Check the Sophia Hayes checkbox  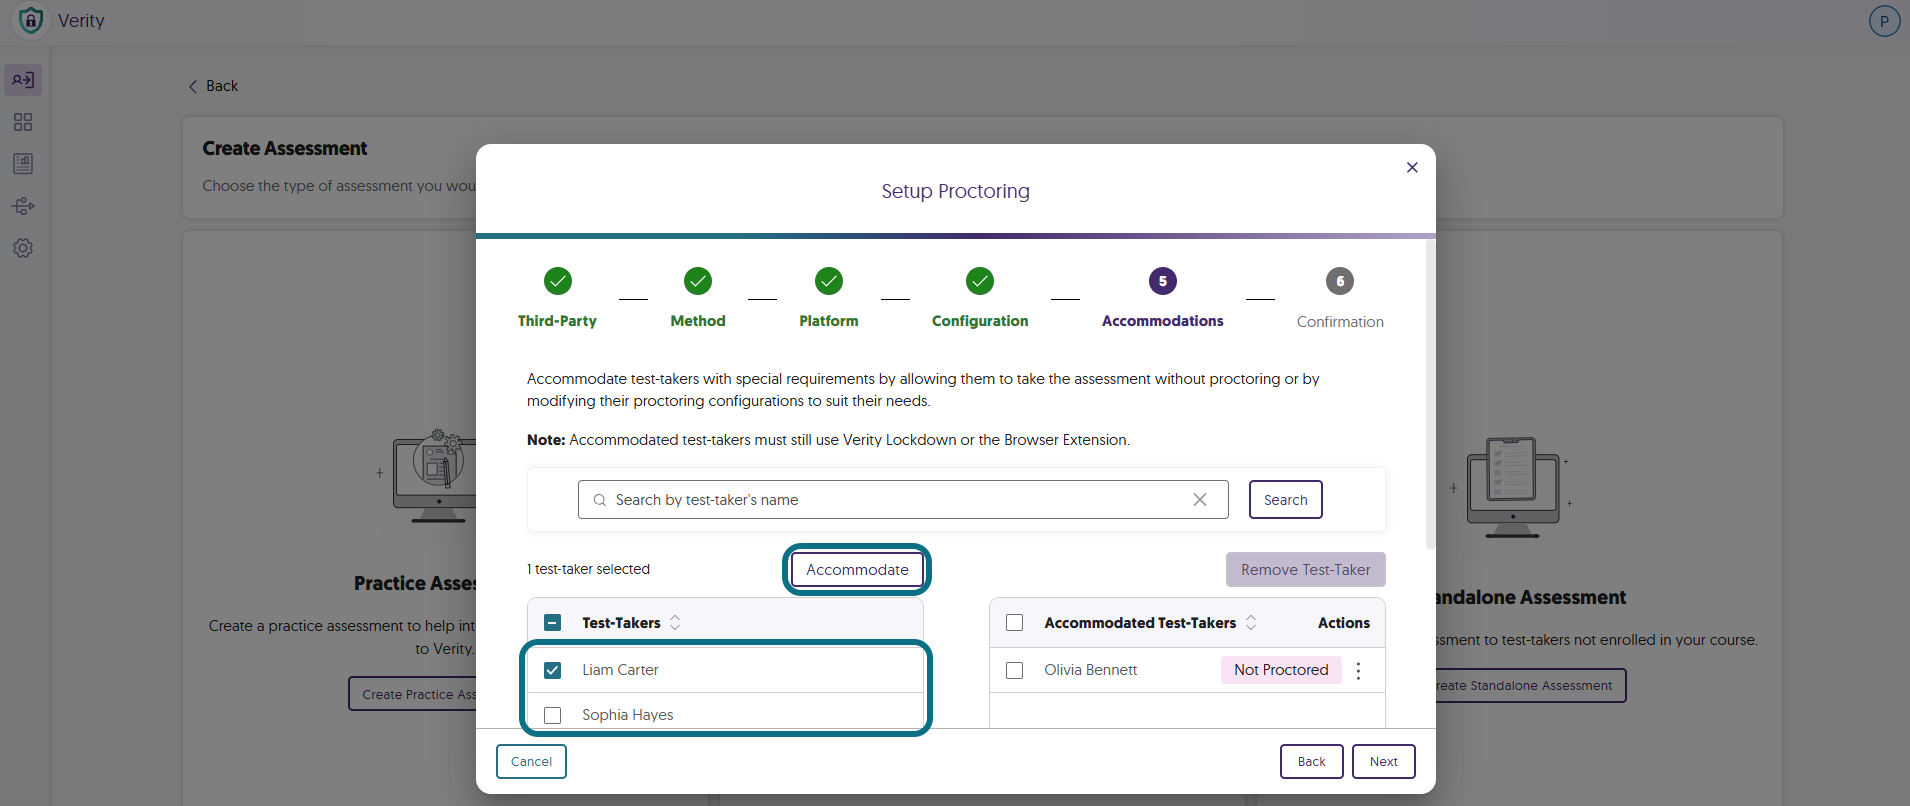click(552, 715)
